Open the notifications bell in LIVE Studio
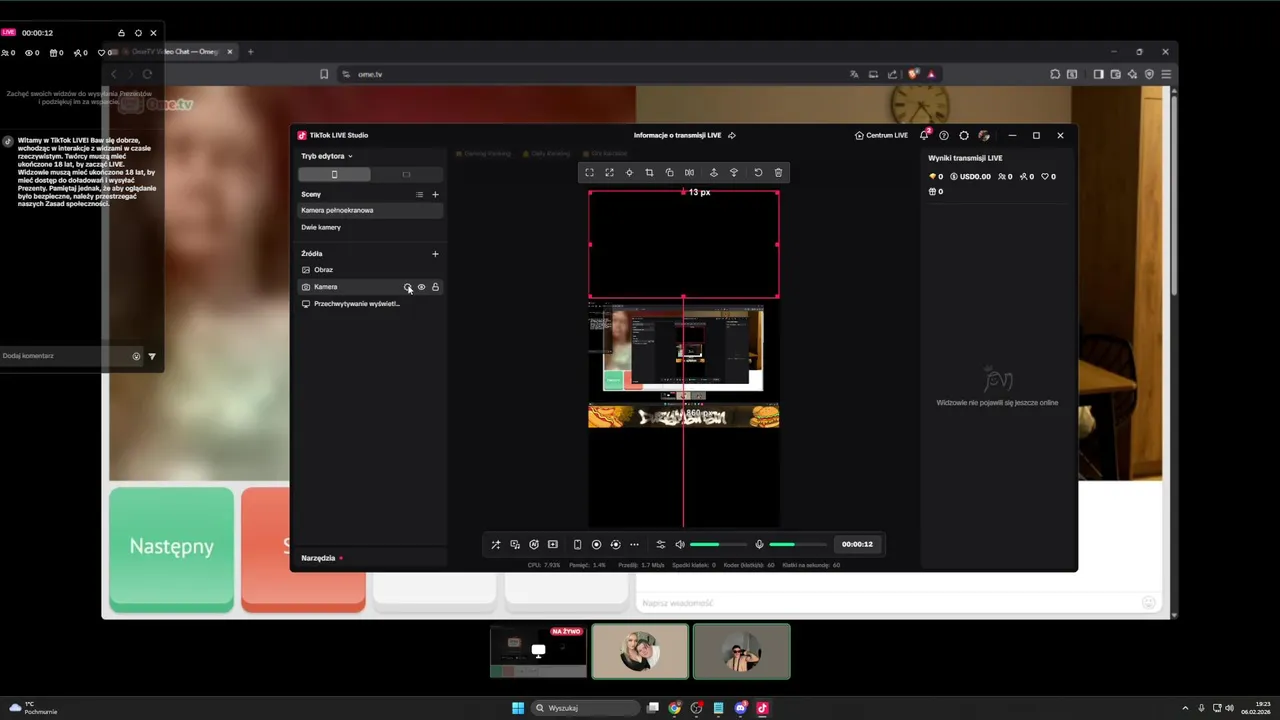This screenshot has width=1280, height=720. tap(924, 135)
